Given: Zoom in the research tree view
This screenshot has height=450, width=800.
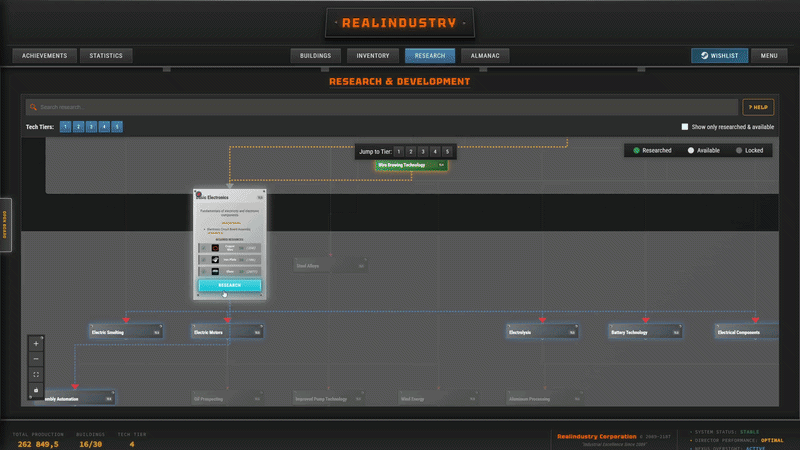Looking at the screenshot, I should pos(36,344).
